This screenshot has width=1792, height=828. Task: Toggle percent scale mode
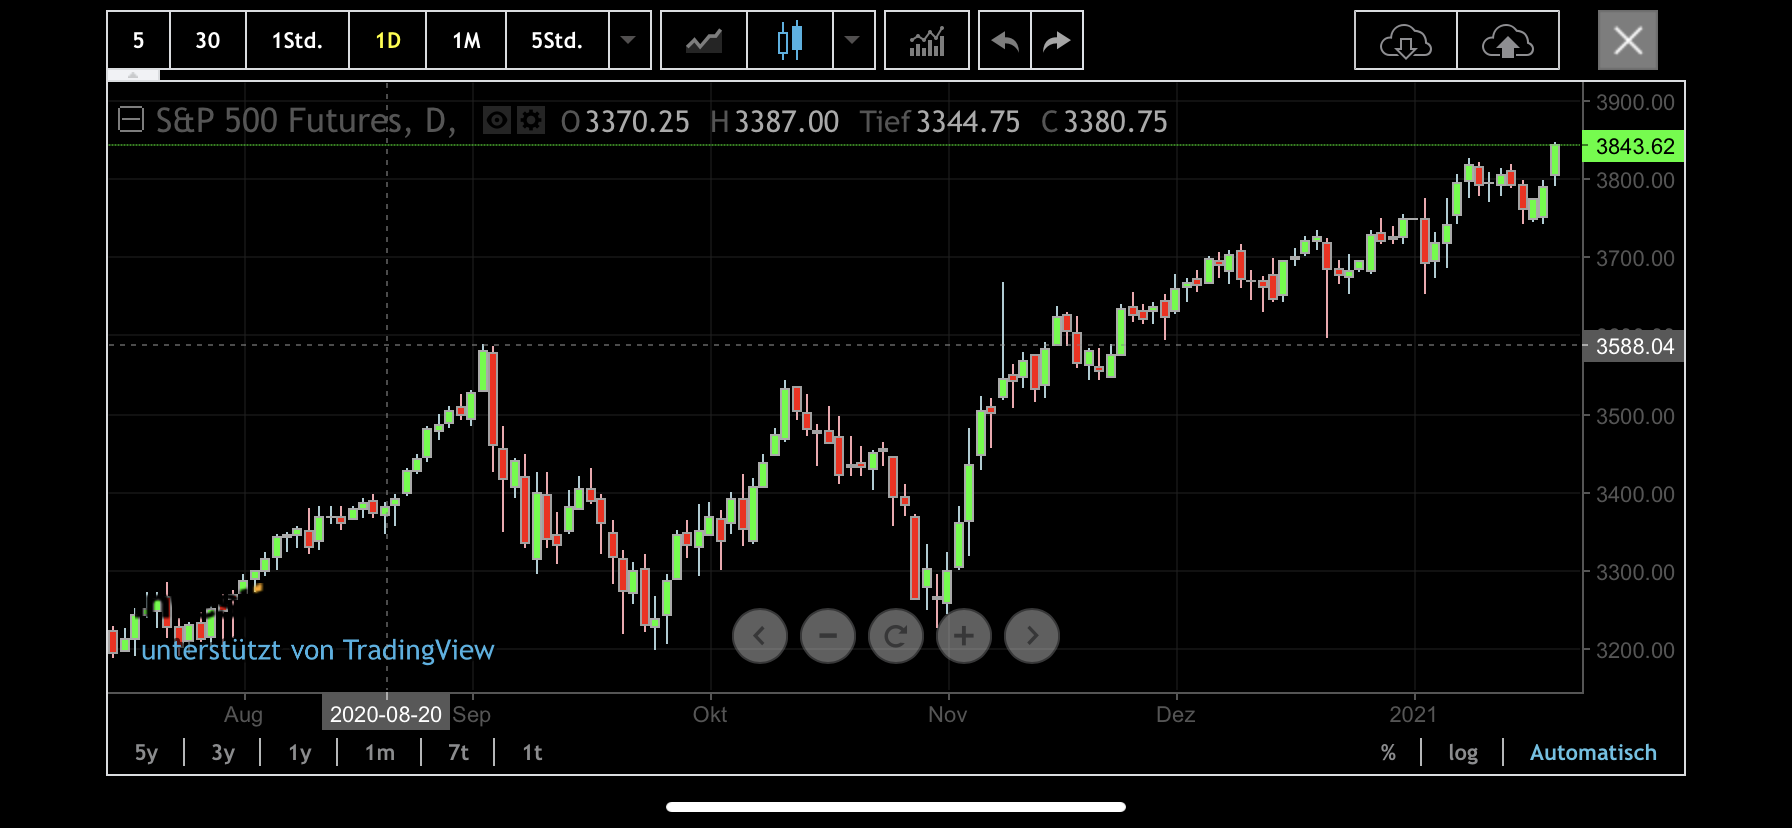pyautogui.click(x=1388, y=752)
